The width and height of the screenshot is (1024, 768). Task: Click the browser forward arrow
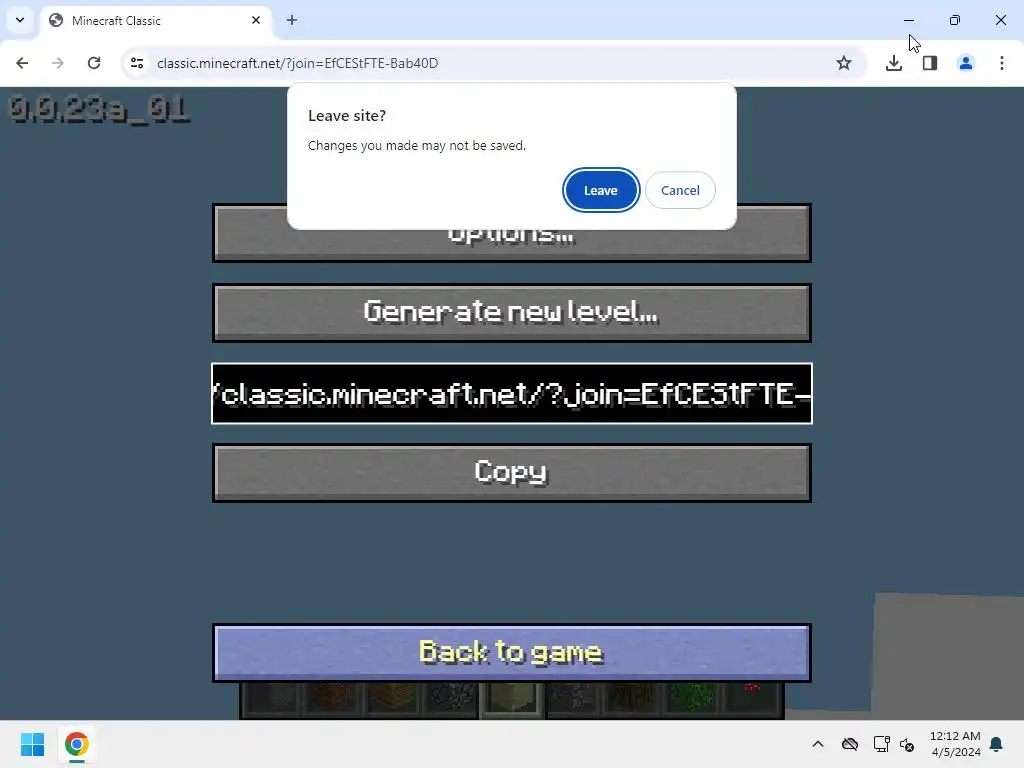[58, 63]
